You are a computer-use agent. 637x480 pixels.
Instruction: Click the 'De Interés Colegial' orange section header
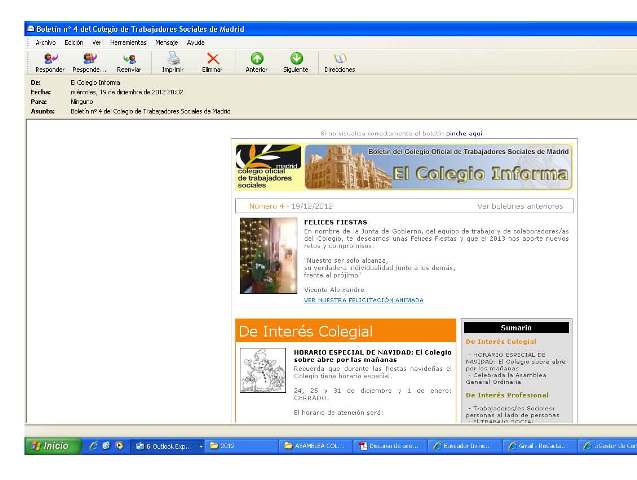pos(346,331)
